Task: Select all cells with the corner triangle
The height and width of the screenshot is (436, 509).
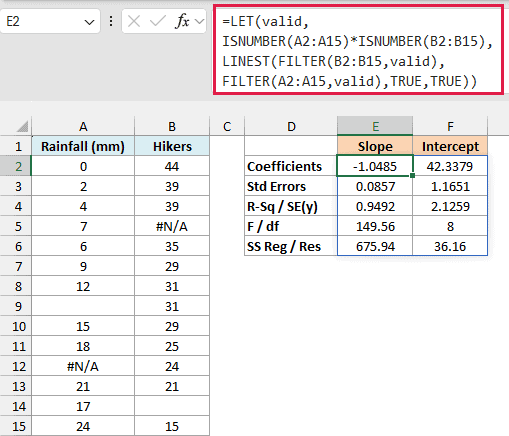Action: (x=22, y=127)
